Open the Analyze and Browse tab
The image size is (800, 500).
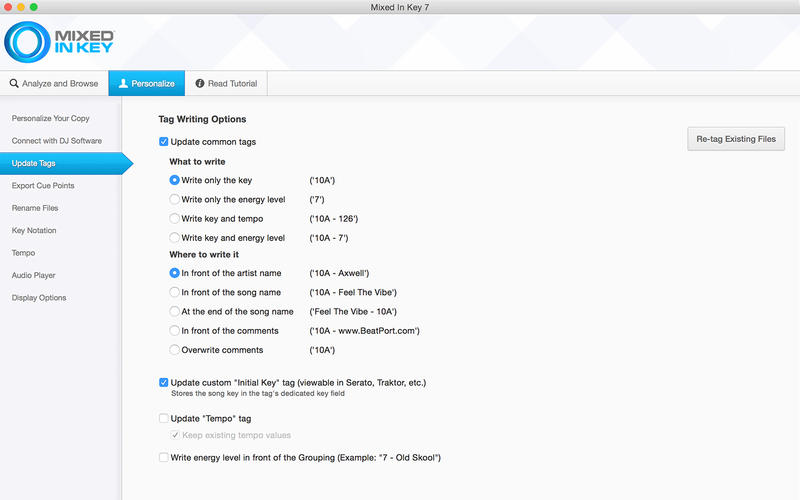click(54, 83)
